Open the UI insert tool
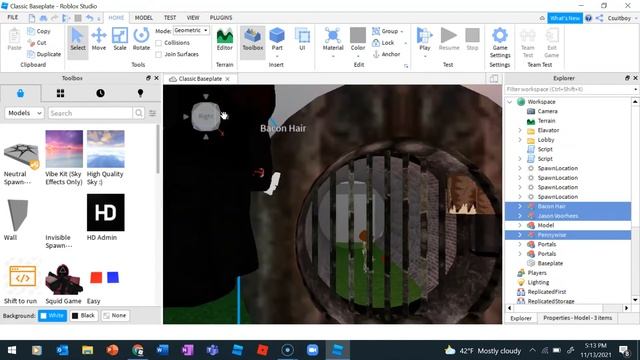 tap(302, 40)
